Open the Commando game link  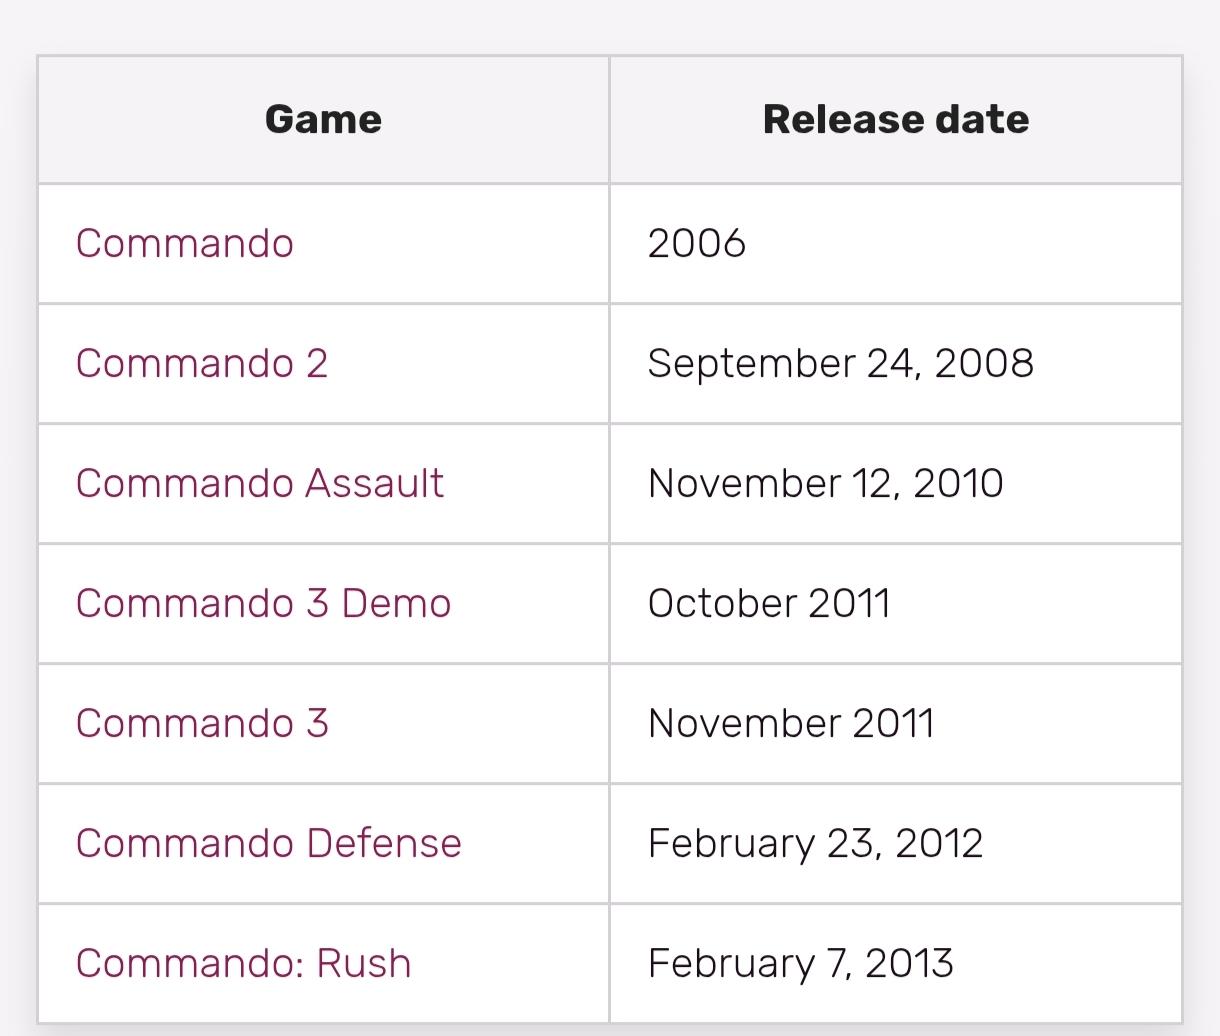tap(184, 244)
